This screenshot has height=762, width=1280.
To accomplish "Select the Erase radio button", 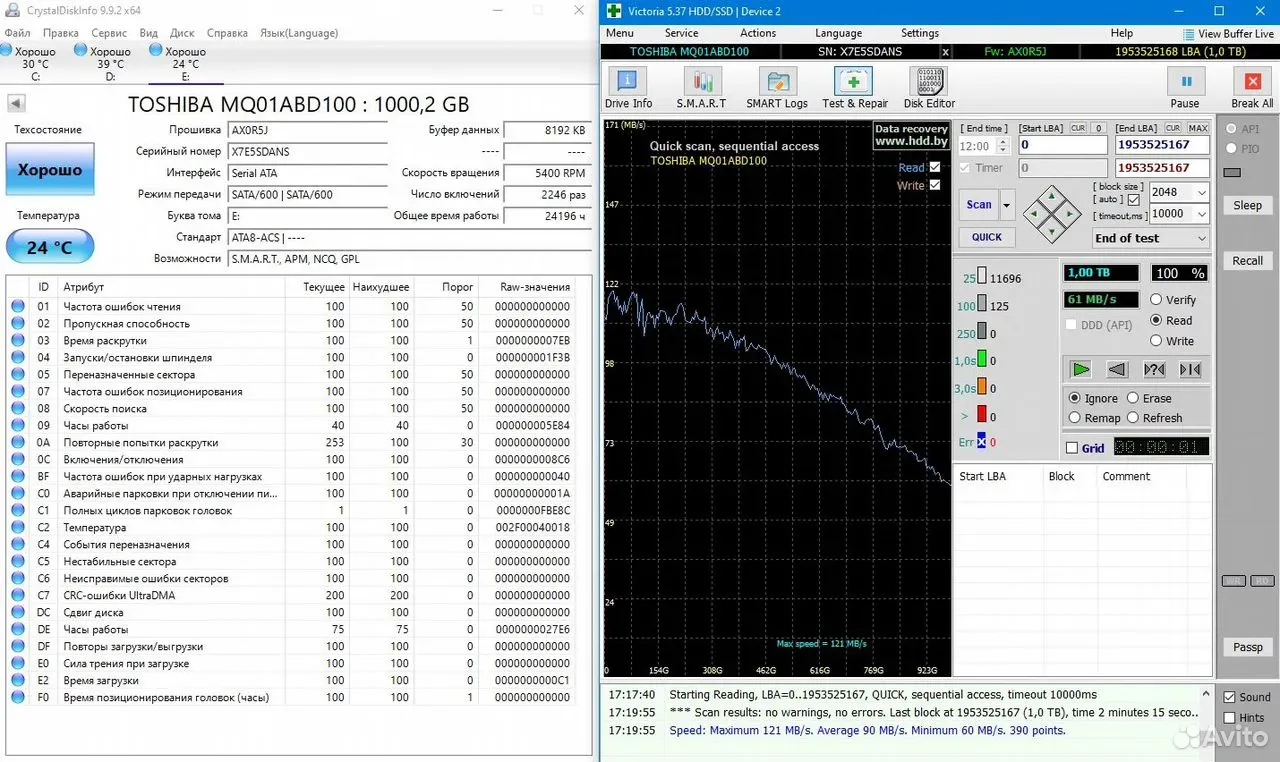I will point(1134,398).
